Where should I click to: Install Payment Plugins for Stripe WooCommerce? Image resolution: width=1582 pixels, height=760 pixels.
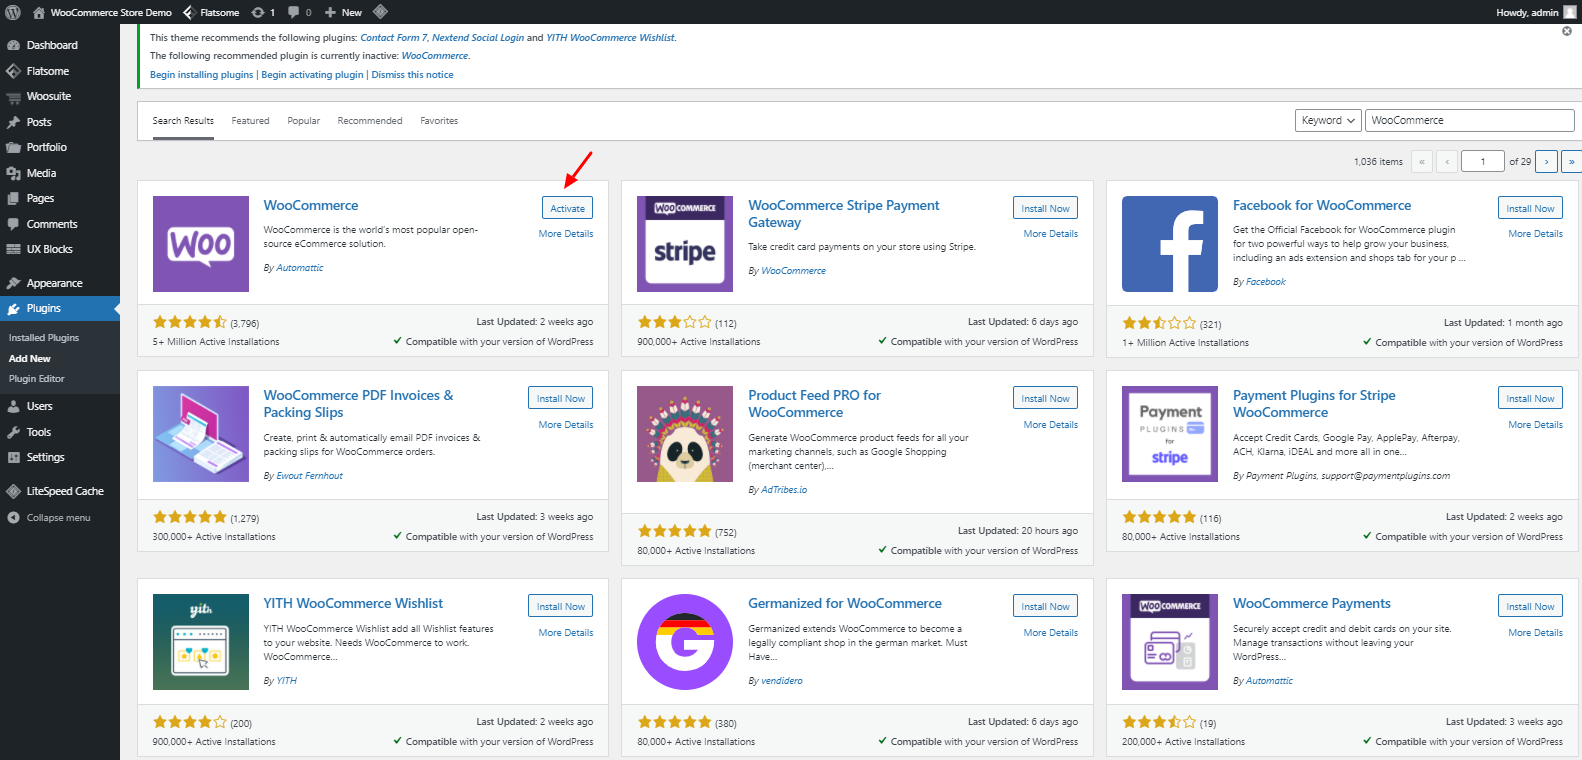pyautogui.click(x=1530, y=398)
